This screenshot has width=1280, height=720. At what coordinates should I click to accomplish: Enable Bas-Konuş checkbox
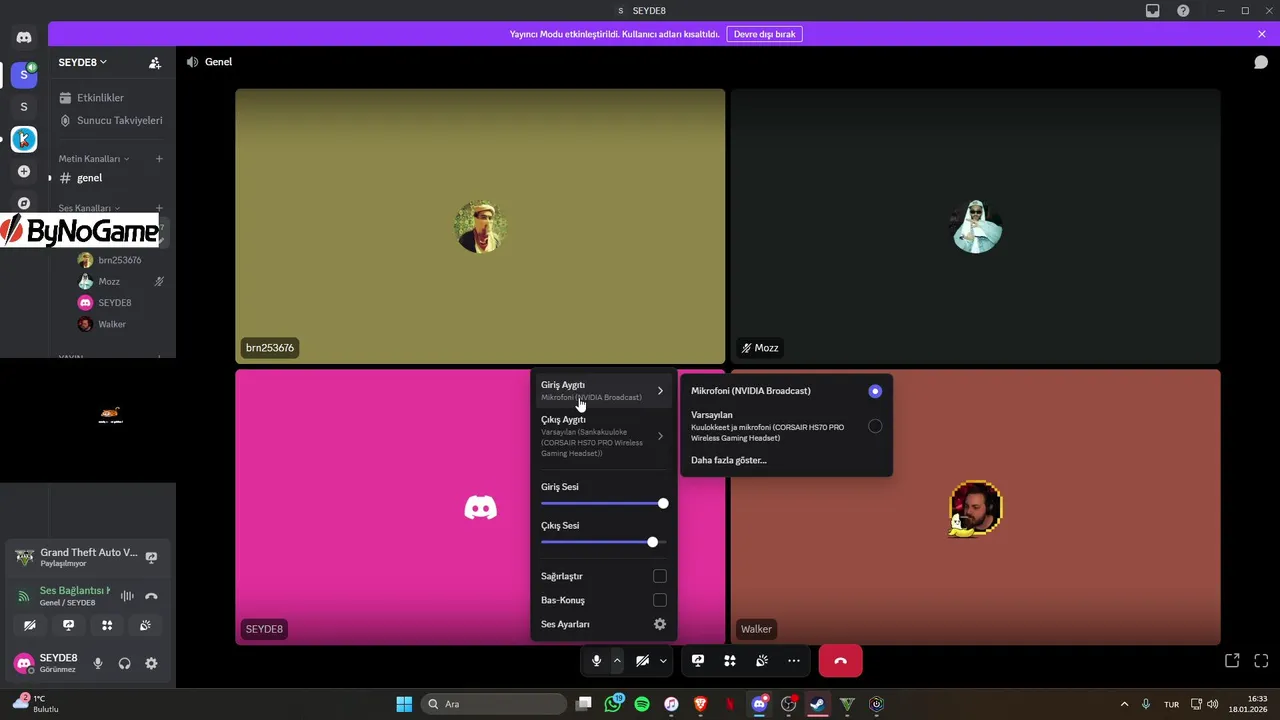coord(660,600)
